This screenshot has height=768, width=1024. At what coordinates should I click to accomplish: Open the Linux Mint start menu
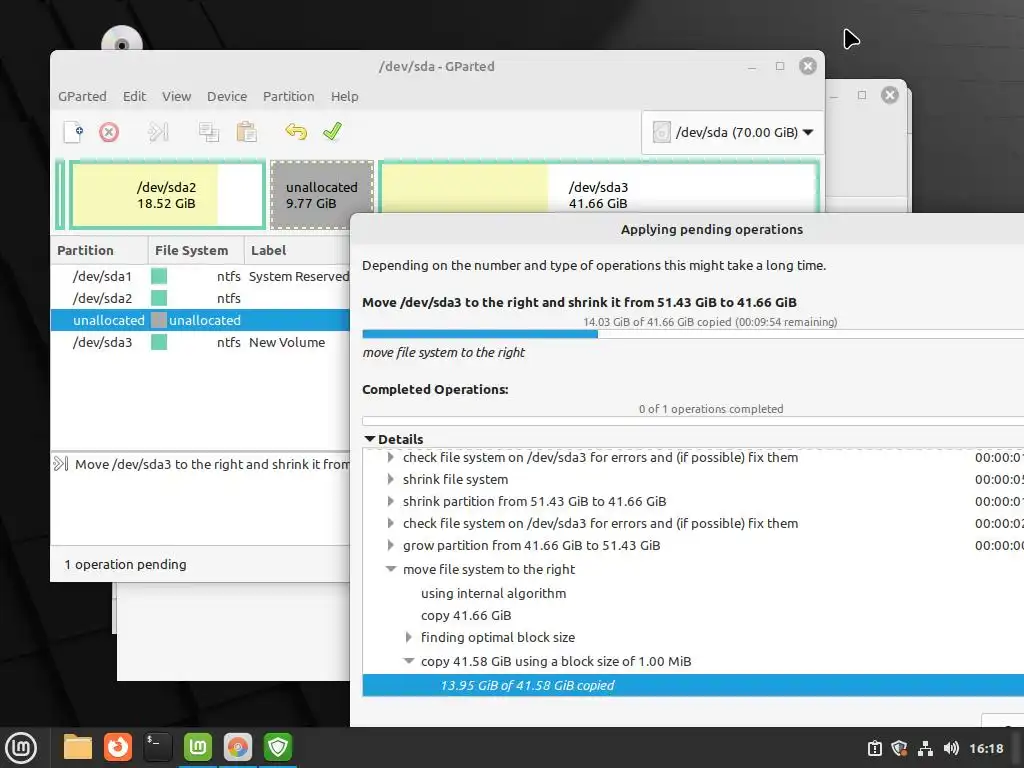21,747
